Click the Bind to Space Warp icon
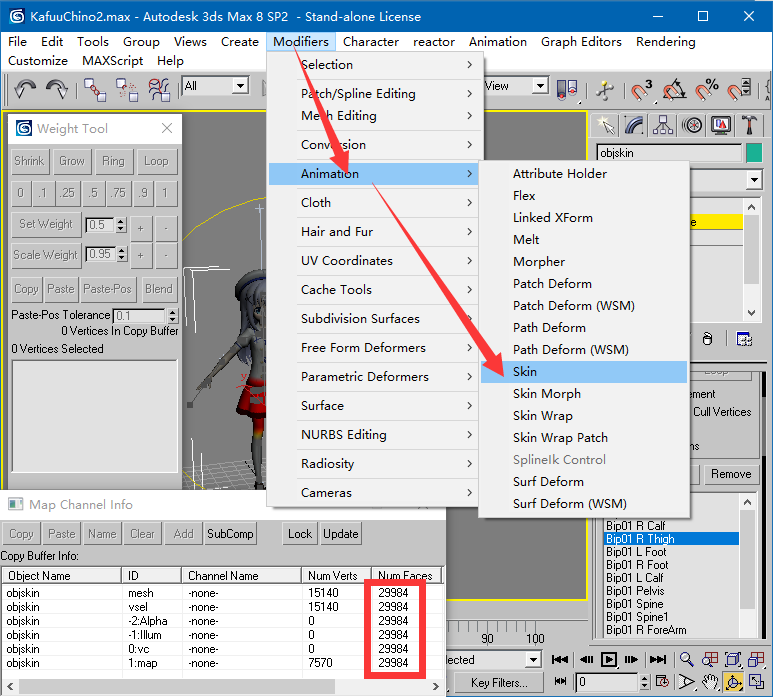This screenshot has width=773, height=697. click(159, 90)
